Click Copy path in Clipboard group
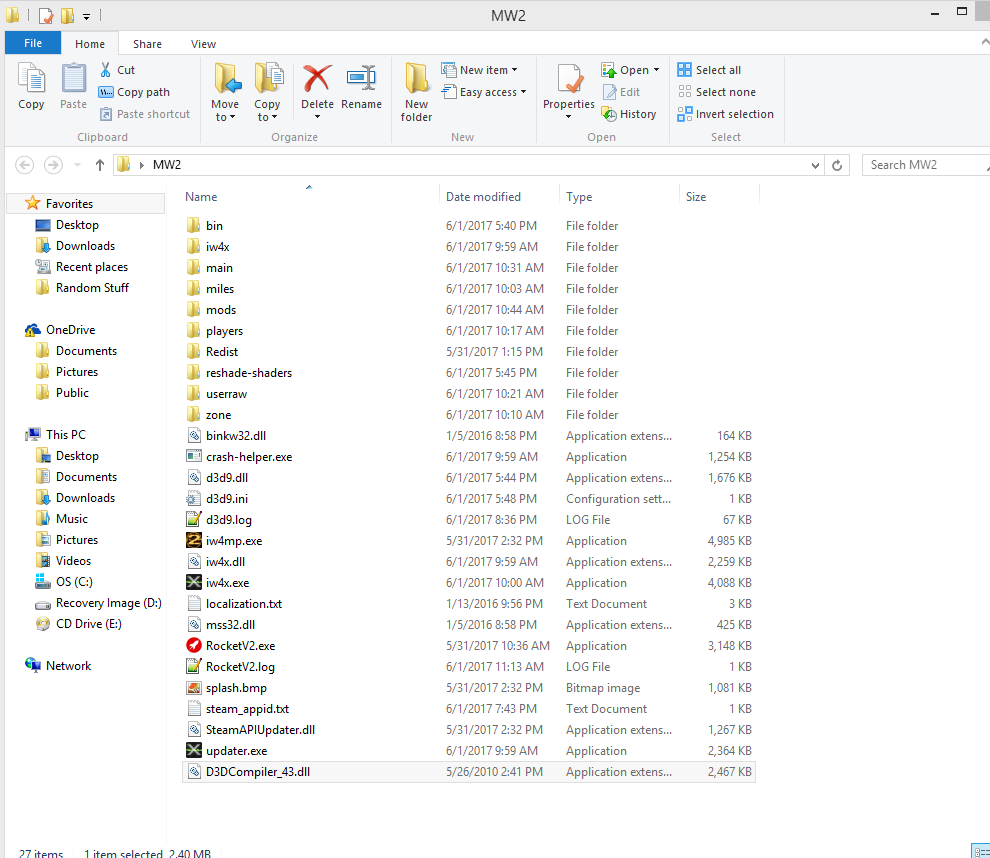The height and width of the screenshot is (858, 990). click(134, 92)
